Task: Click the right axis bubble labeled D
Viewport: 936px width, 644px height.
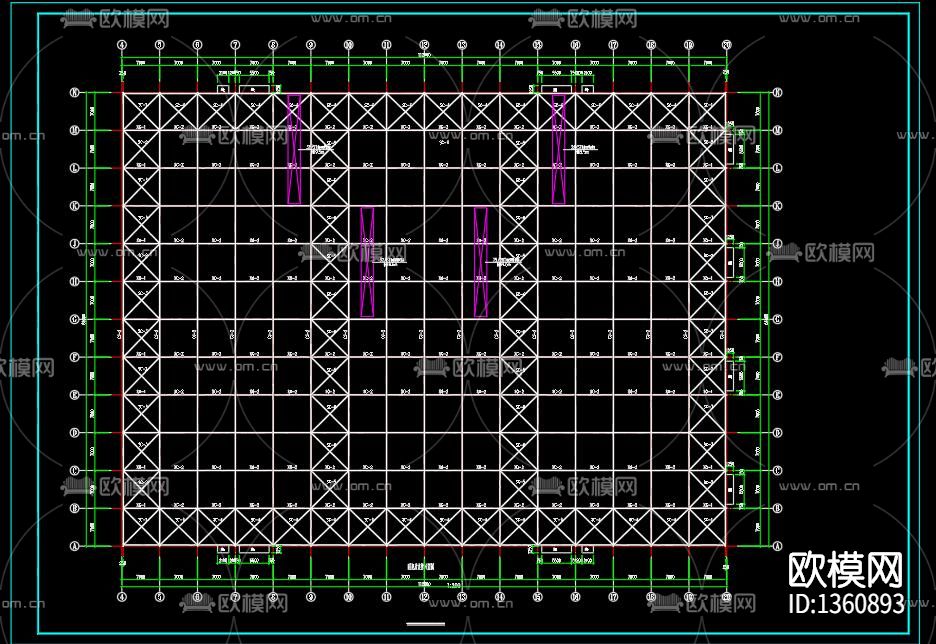Action: tap(777, 433)
